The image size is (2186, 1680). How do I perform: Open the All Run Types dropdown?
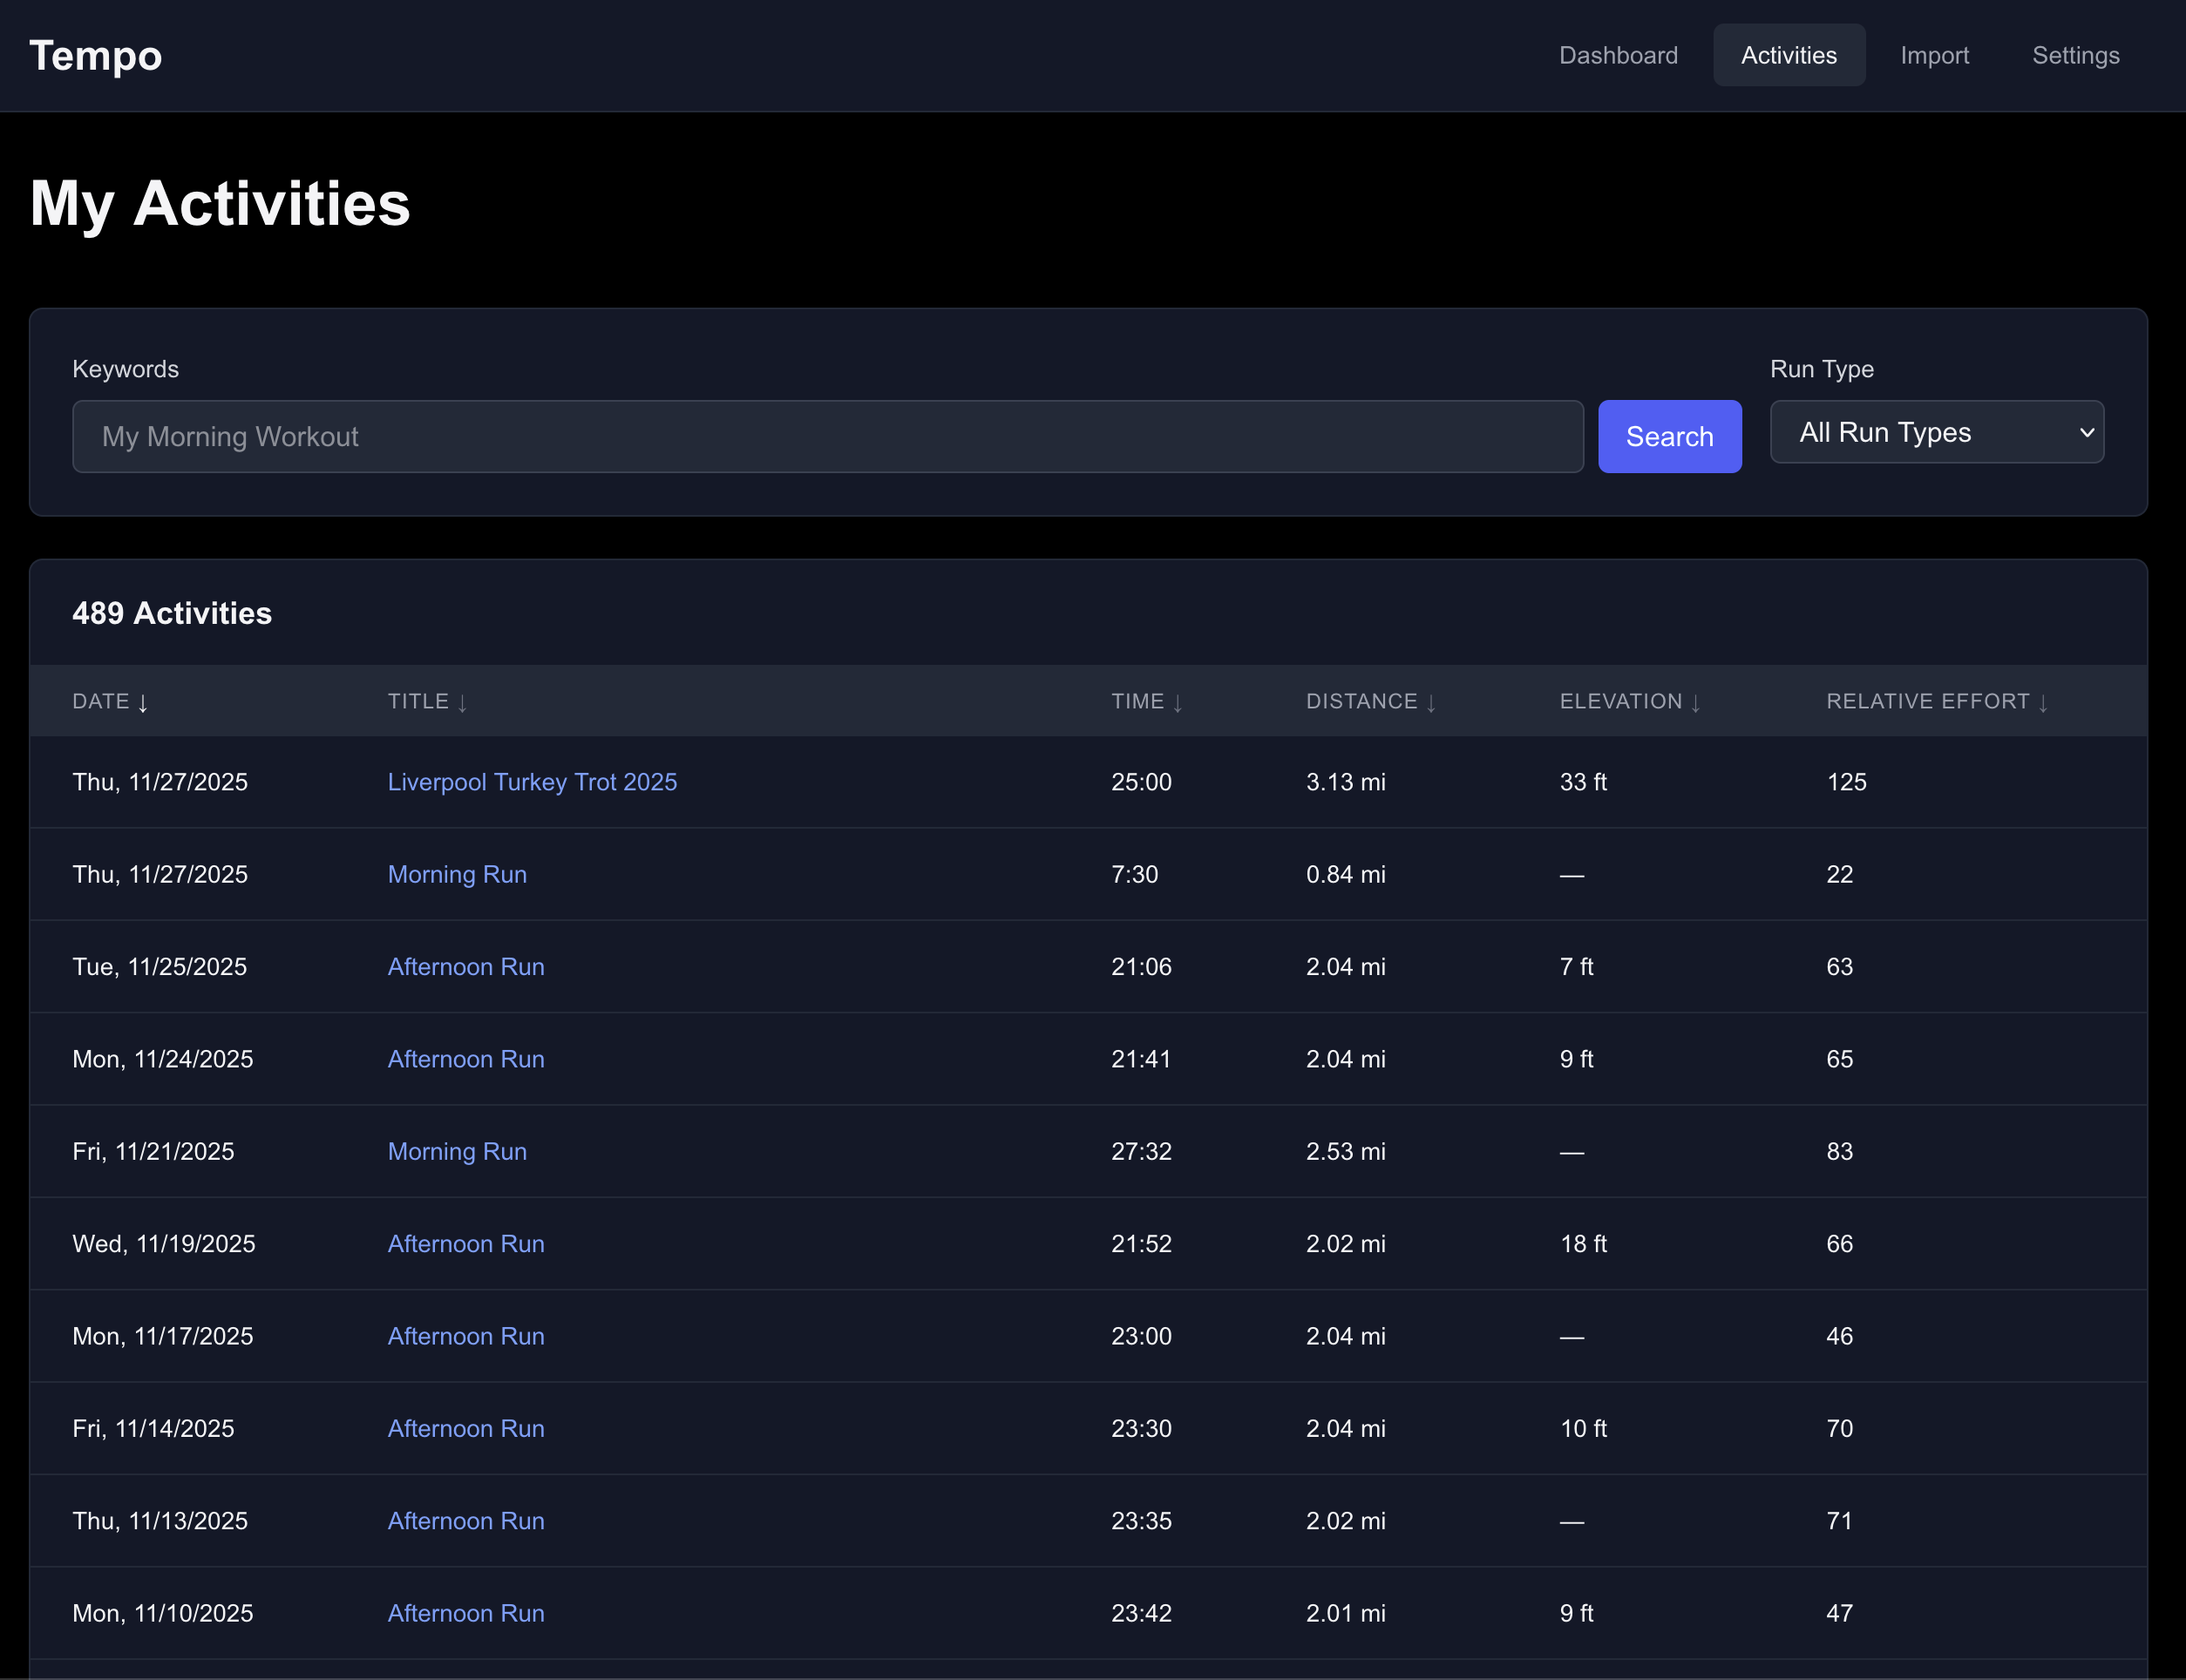coord(1936,432)
